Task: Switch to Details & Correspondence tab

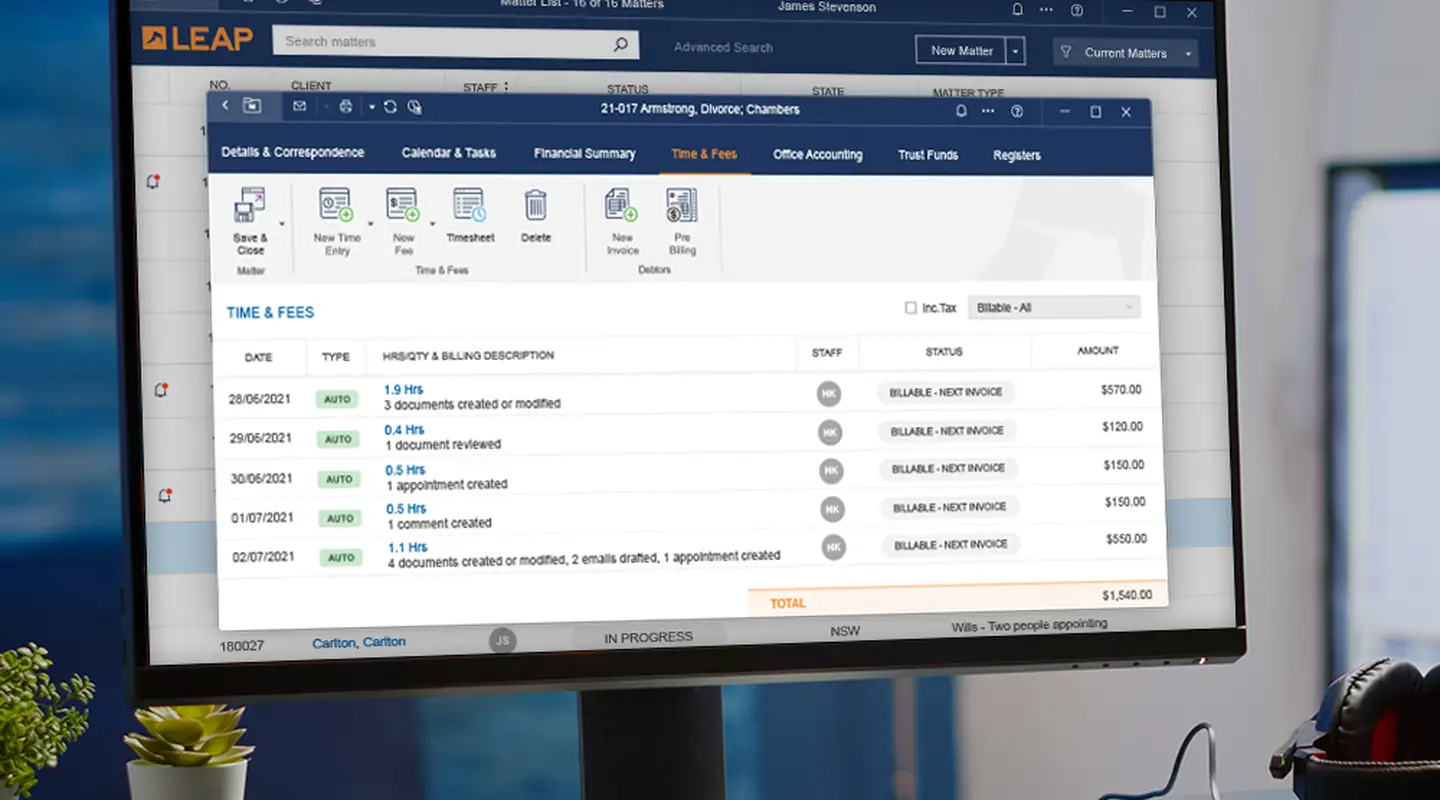Action: point(292,152)
